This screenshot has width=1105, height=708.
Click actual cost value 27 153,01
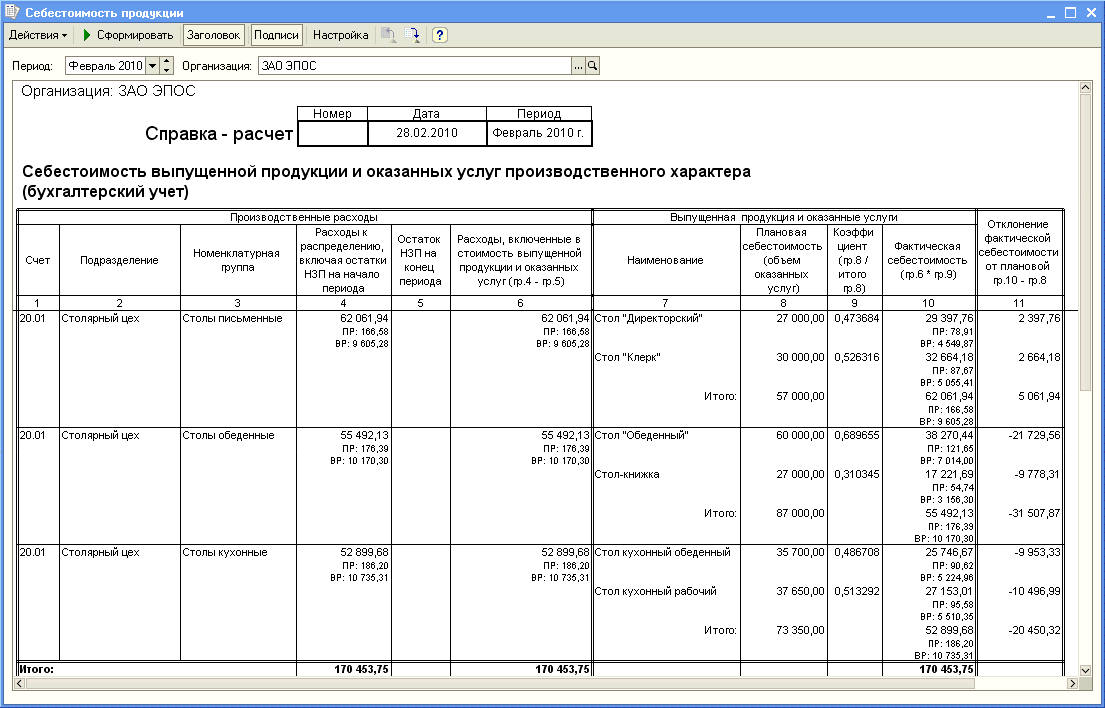tap(949, 591)
